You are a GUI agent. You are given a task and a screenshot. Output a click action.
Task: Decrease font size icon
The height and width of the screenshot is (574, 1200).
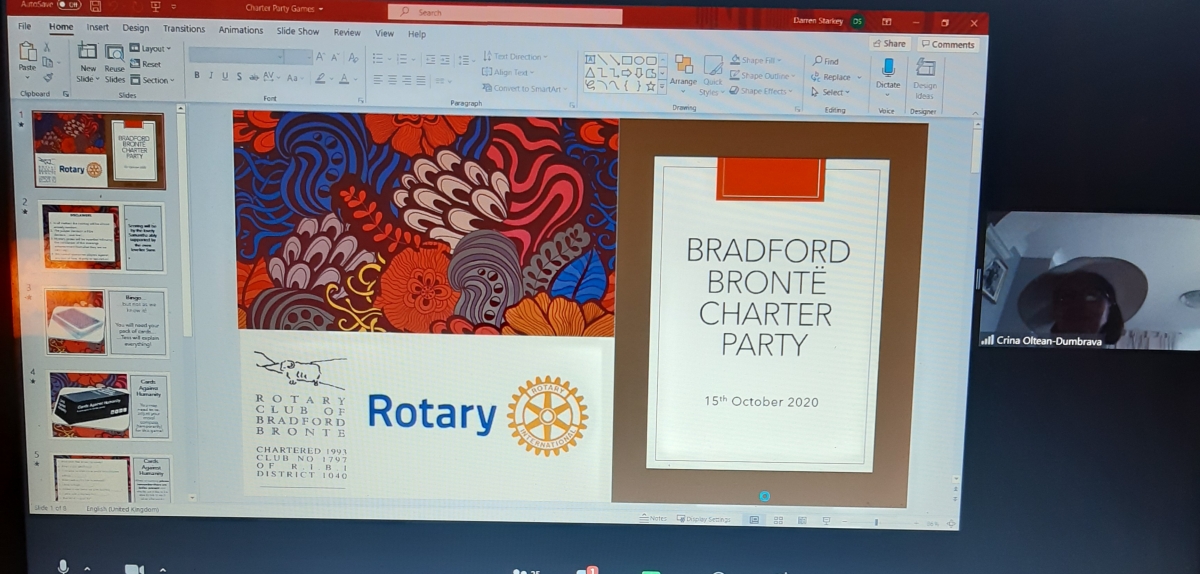coord(336,57)
